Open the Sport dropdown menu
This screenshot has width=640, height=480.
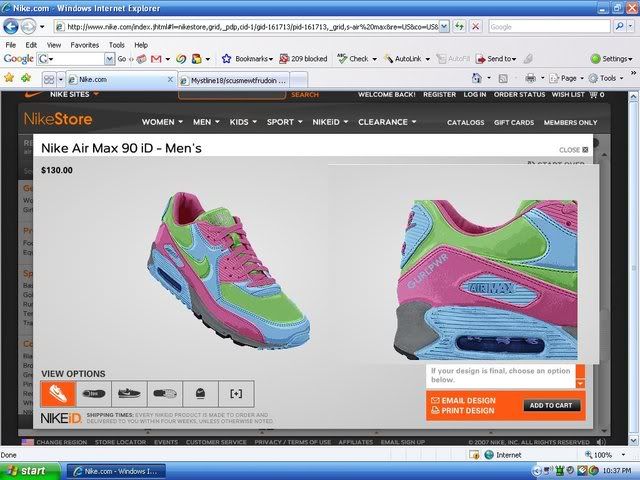(284, 122)
